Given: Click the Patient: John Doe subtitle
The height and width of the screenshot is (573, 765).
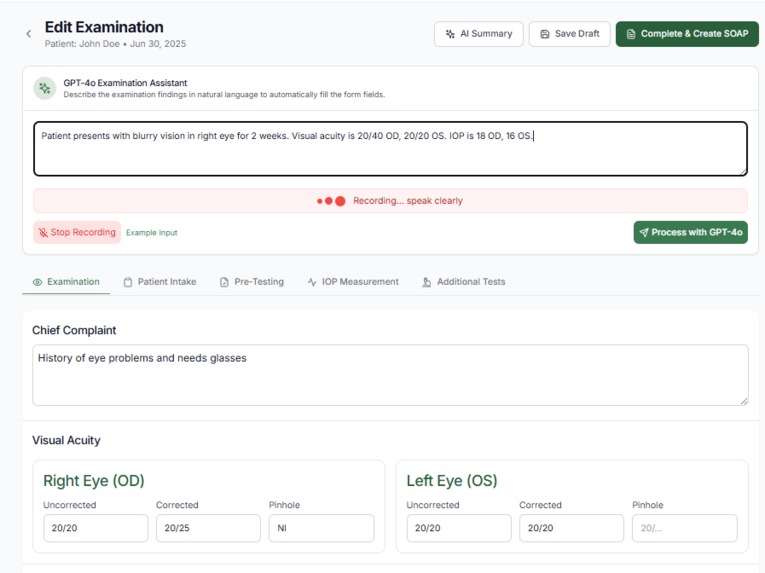Looking at the screenshot, I should tap(115, 44).
